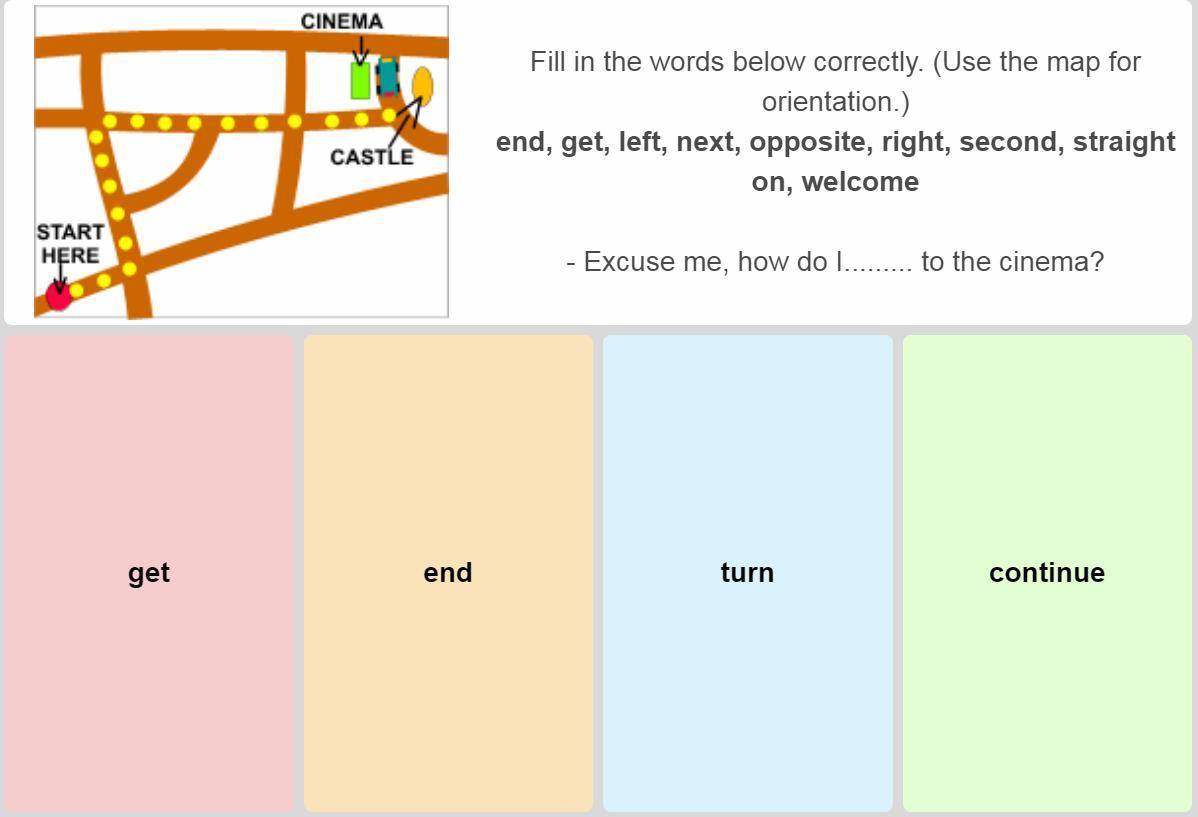Viewport: 1198px width, 817px height.
Task: Click the question asking about the cinema
Action: [x=834, y=262]
